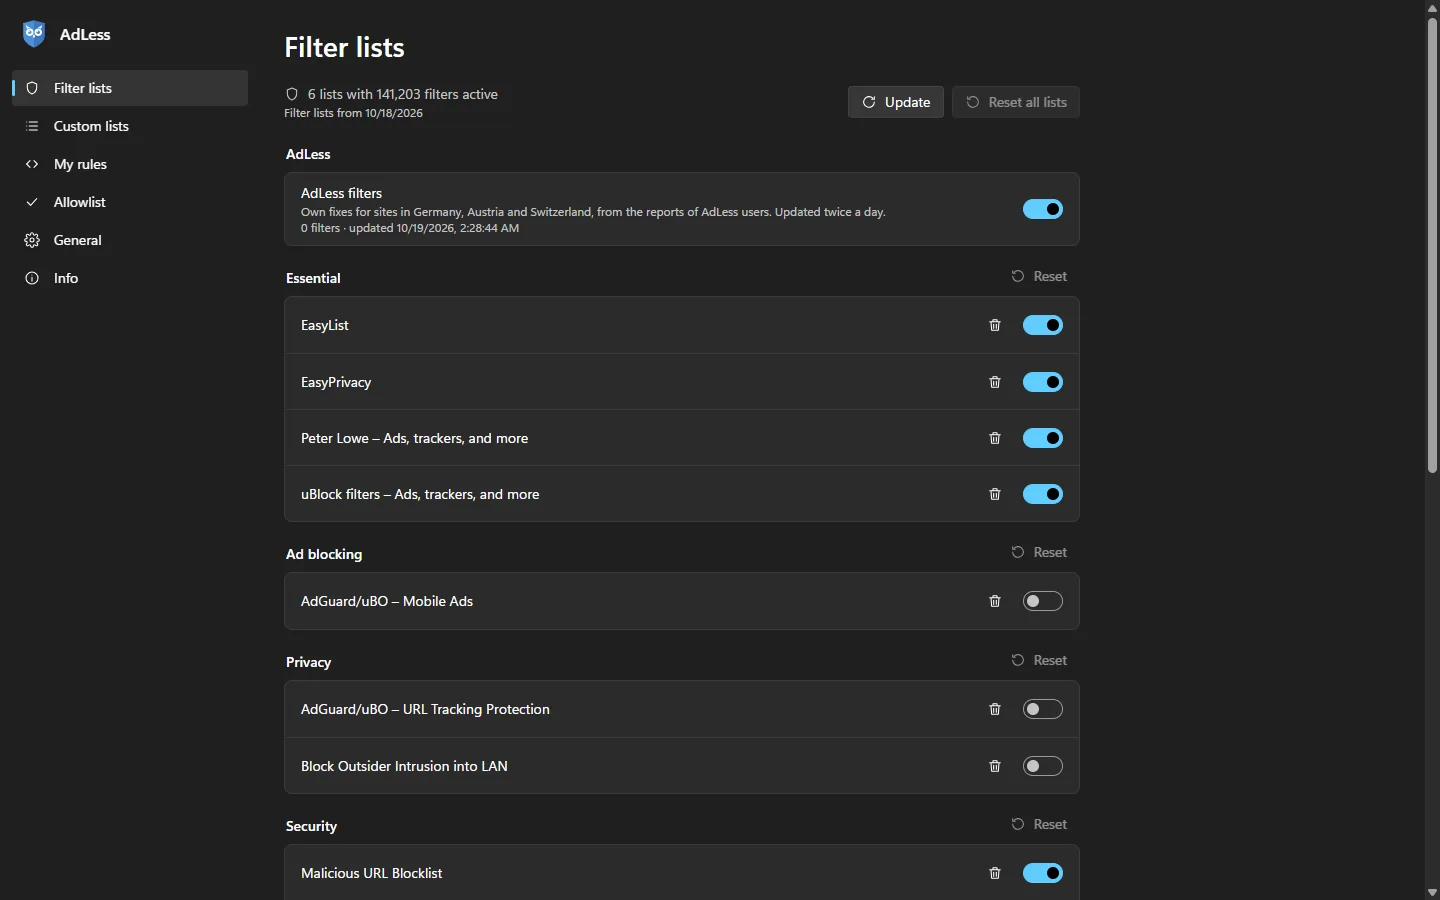This screenshot has width=1440, height=900.
Task: Toggle off Peter Lowe list
Action: pos(1043,438)
